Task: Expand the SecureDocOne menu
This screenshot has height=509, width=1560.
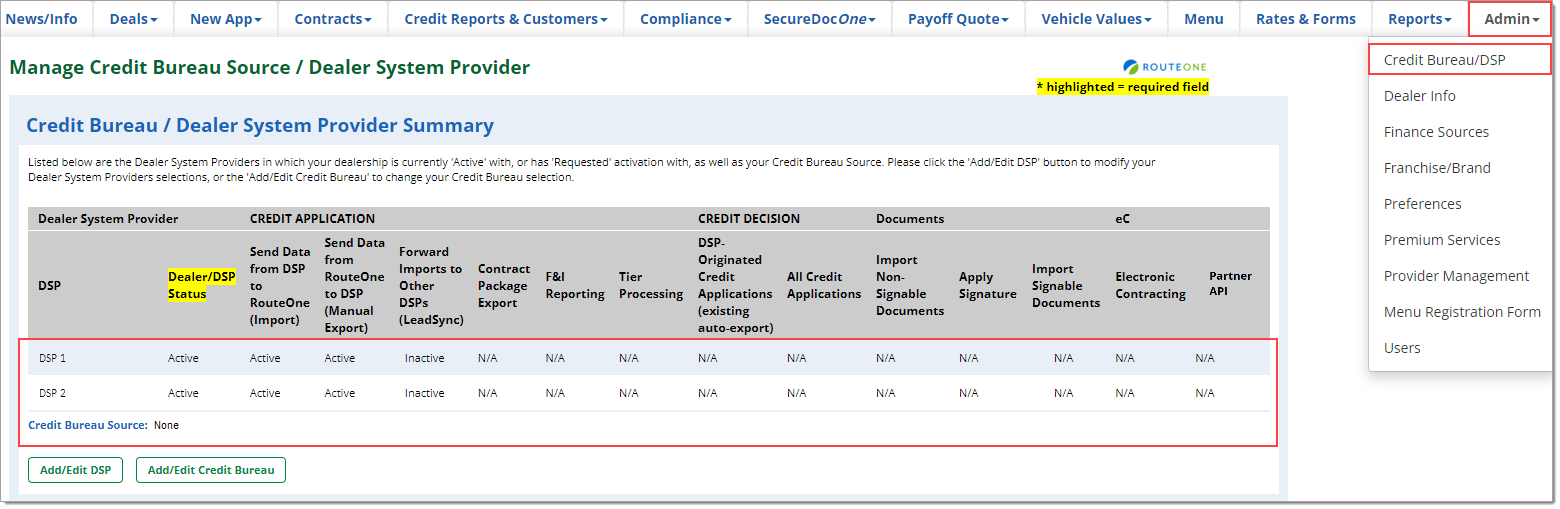Action: click(x=819, y=19)
